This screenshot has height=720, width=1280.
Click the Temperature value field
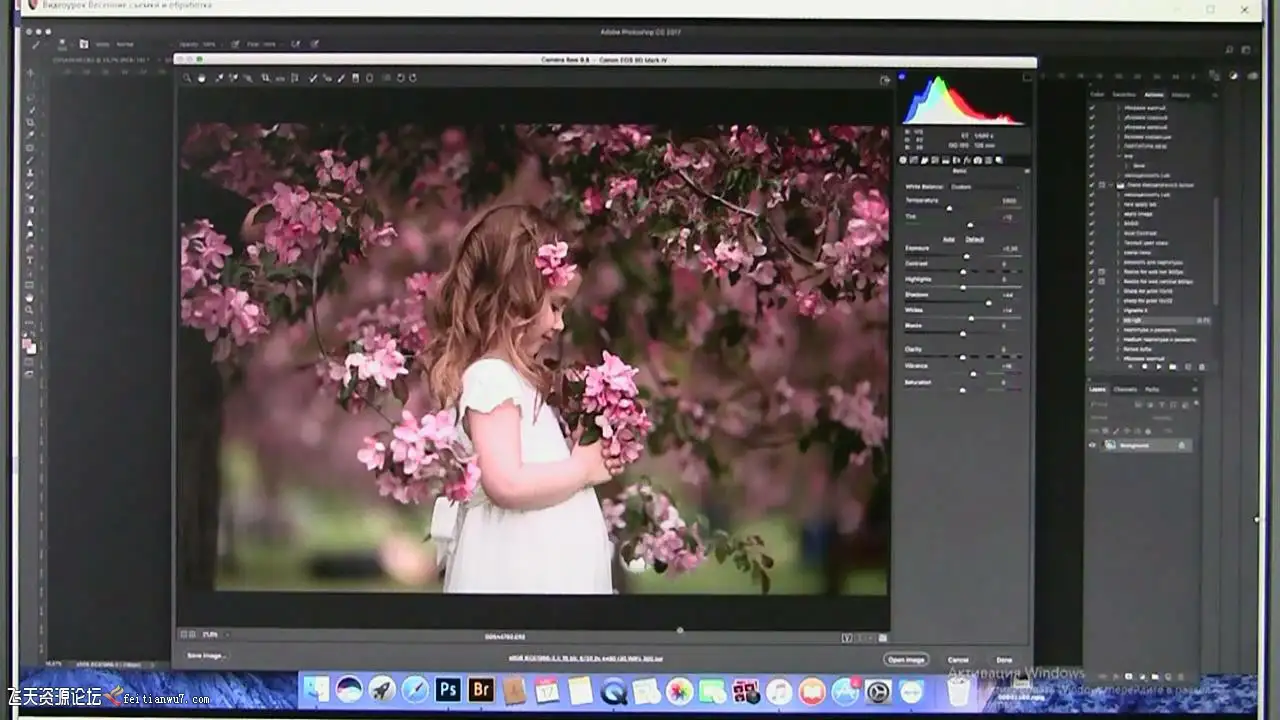(x=1008, y=200)
